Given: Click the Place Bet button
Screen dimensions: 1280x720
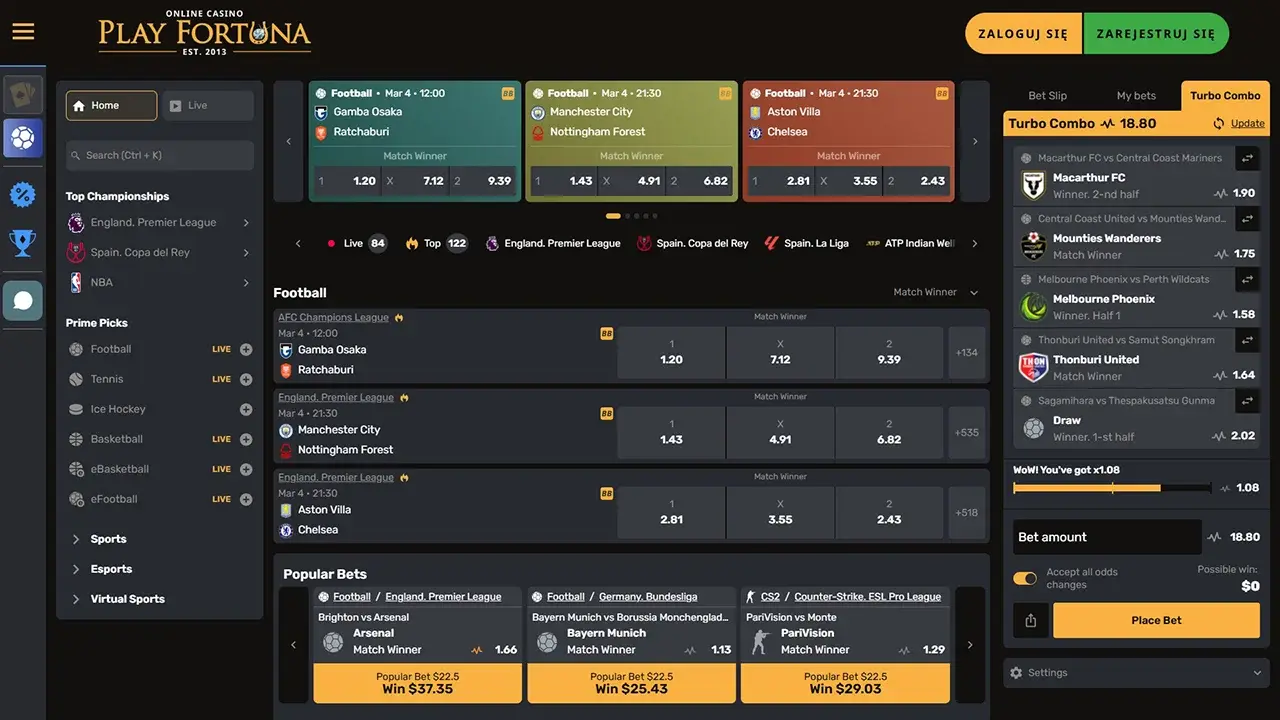Looking at the screenshot, I should (1156, 620).
